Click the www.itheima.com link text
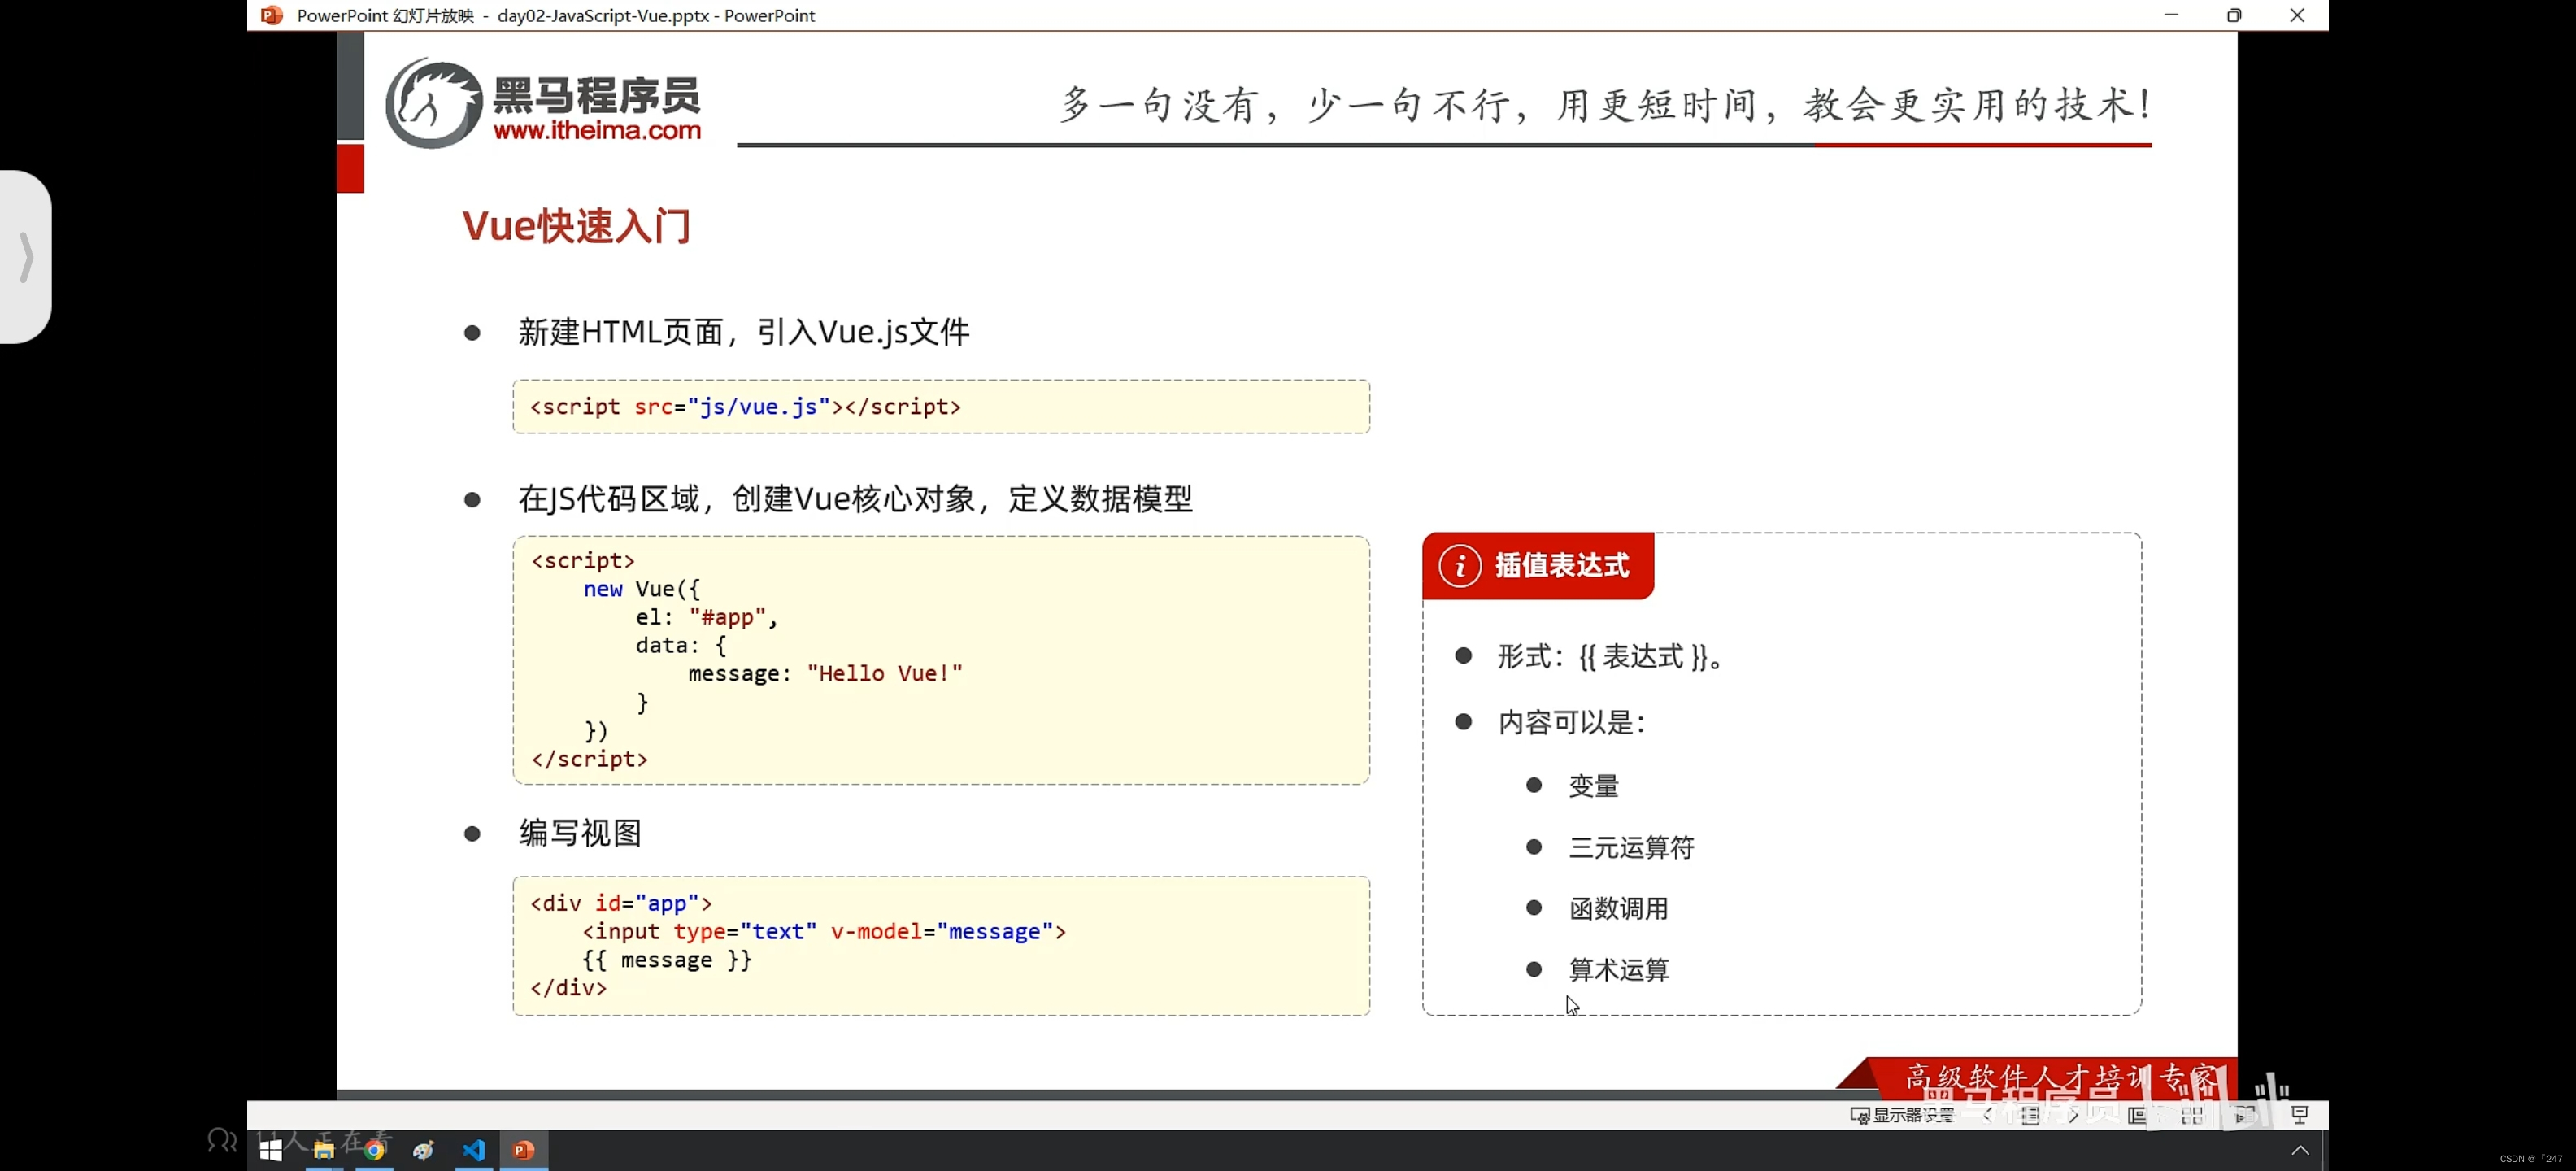 597,131
